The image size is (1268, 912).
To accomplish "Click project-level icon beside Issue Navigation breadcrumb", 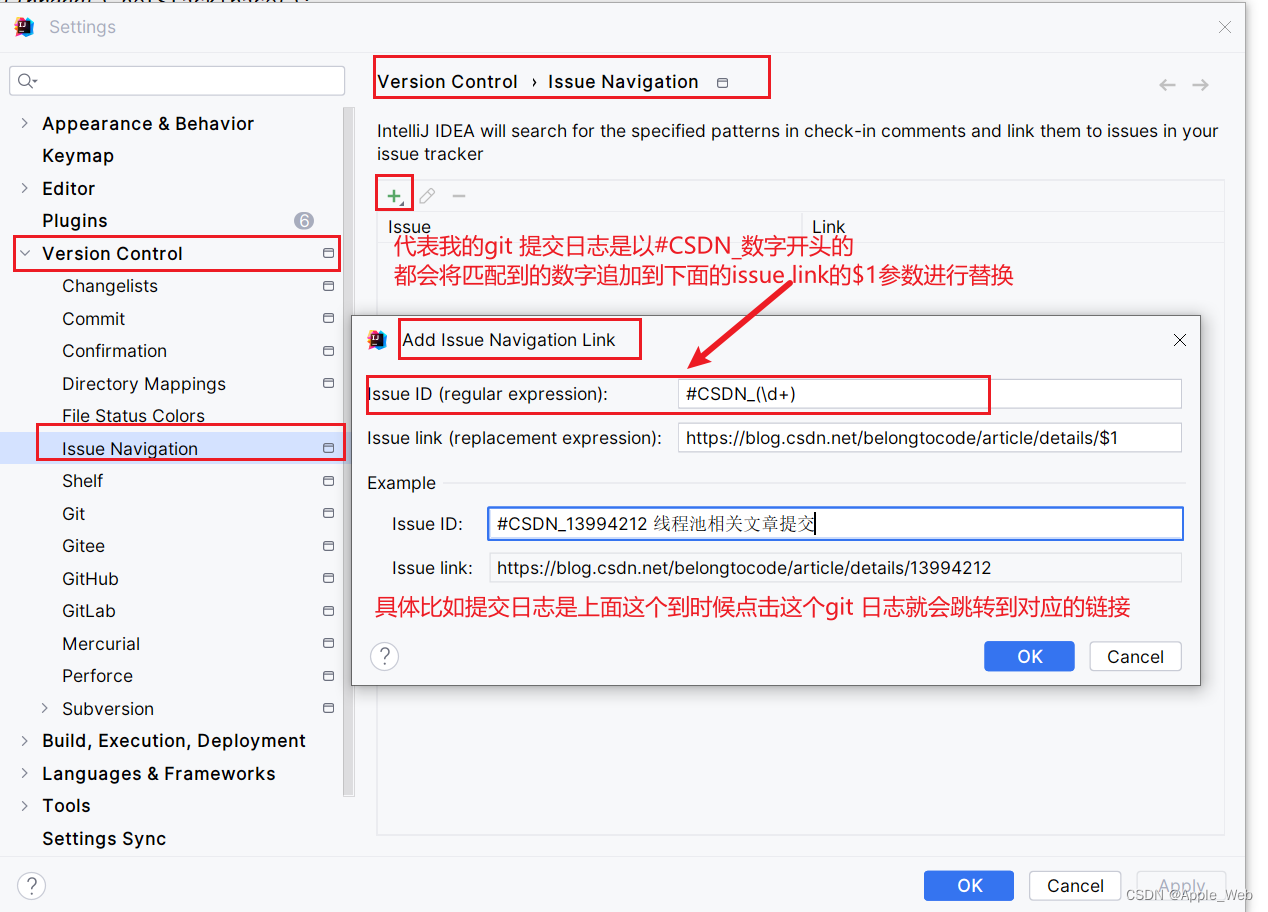I will (x=723, y=83).
